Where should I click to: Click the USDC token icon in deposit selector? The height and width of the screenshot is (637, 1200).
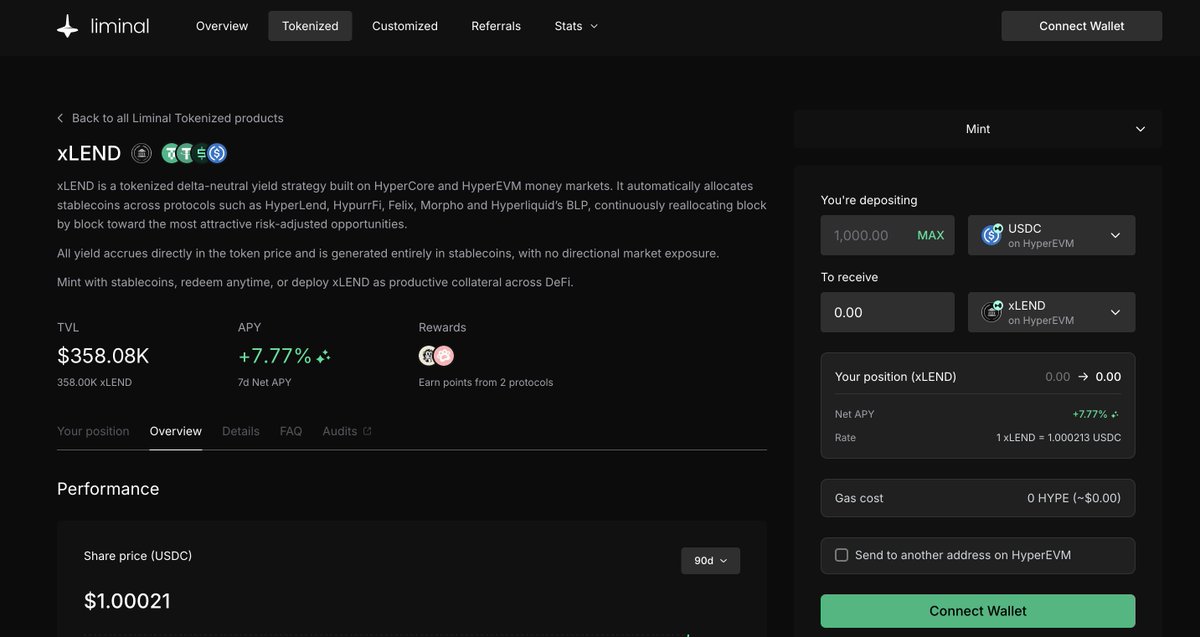992,235
